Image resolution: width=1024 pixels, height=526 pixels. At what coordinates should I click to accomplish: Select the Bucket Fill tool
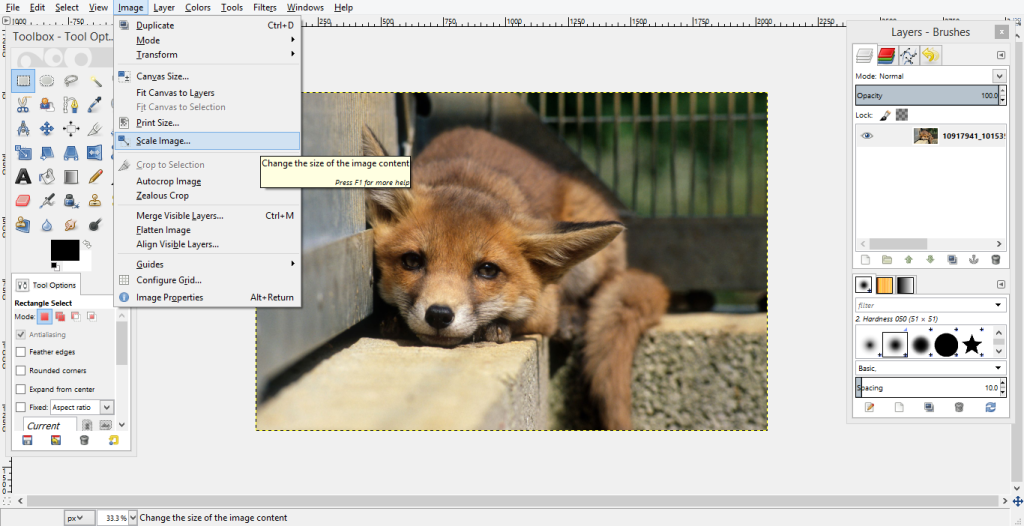click(x=47, y=176)
